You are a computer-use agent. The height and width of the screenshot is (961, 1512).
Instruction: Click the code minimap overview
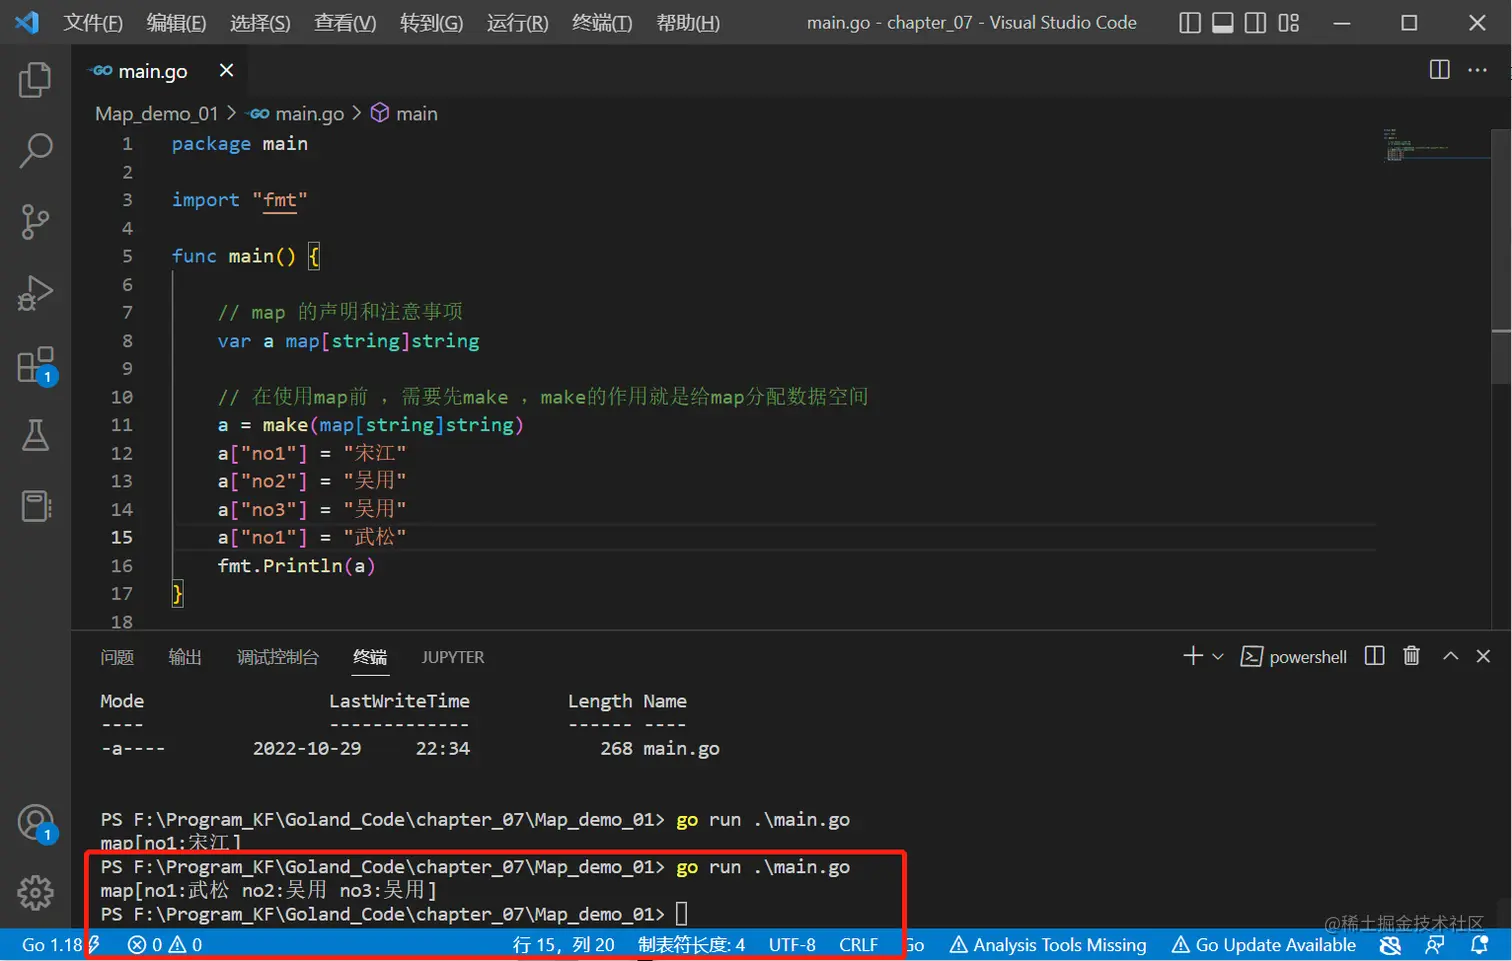click(1435, 145)
